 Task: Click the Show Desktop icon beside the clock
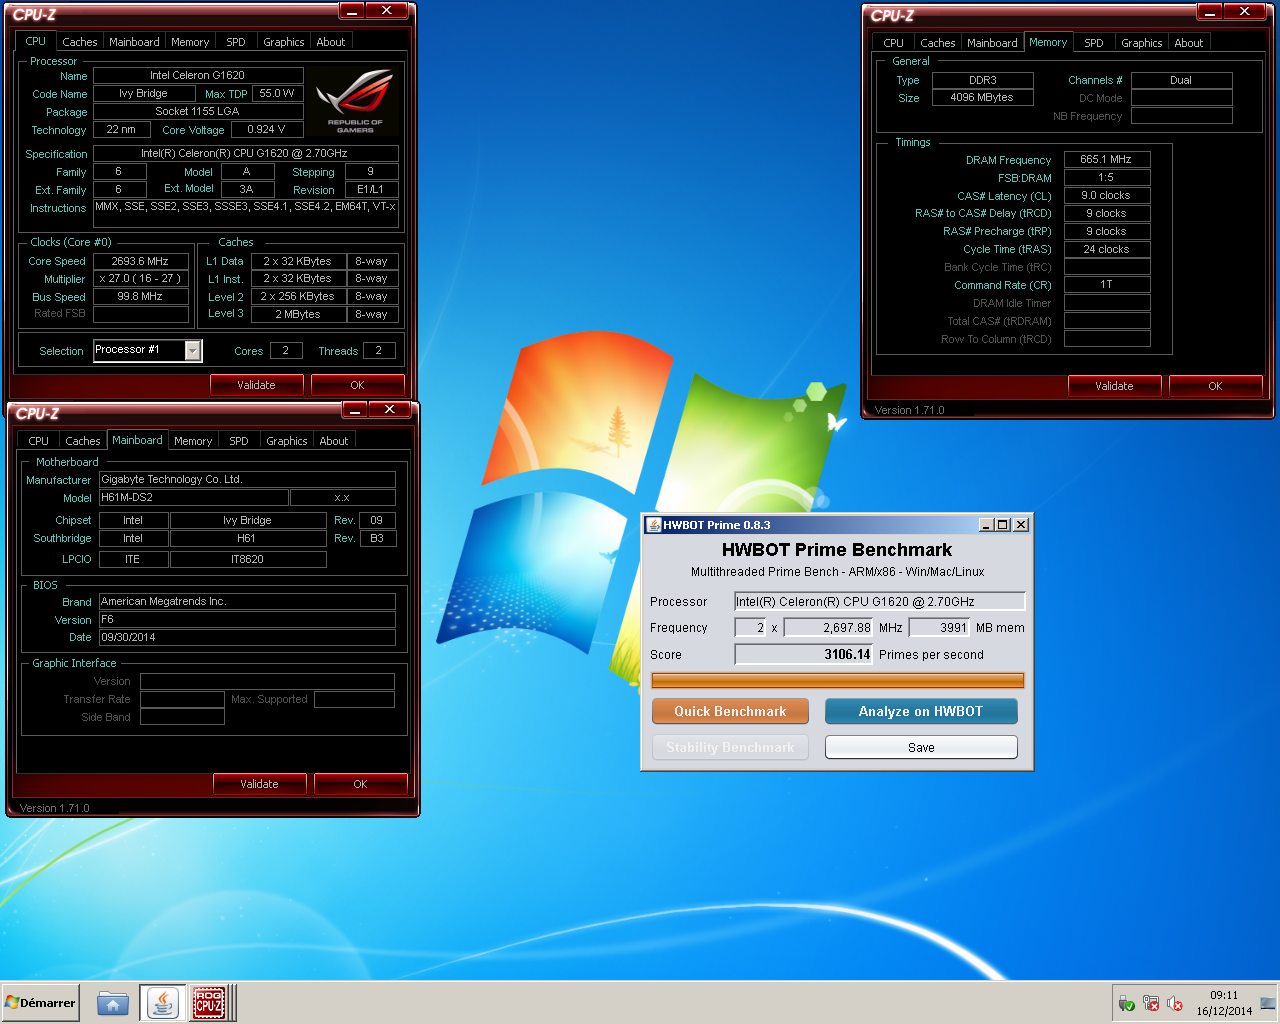[1268, 1003]
